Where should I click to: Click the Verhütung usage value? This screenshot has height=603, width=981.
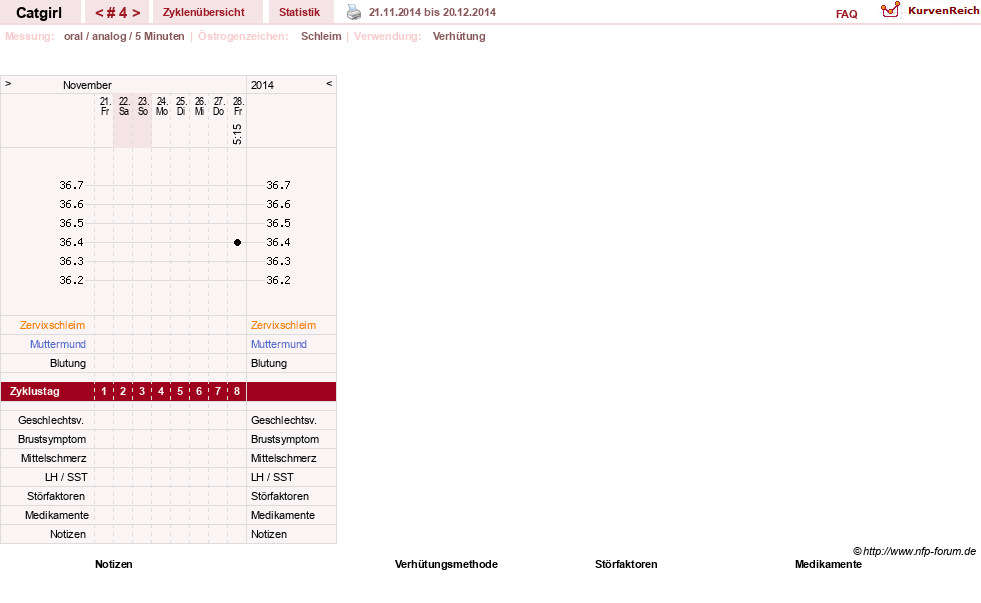[459, 36]
